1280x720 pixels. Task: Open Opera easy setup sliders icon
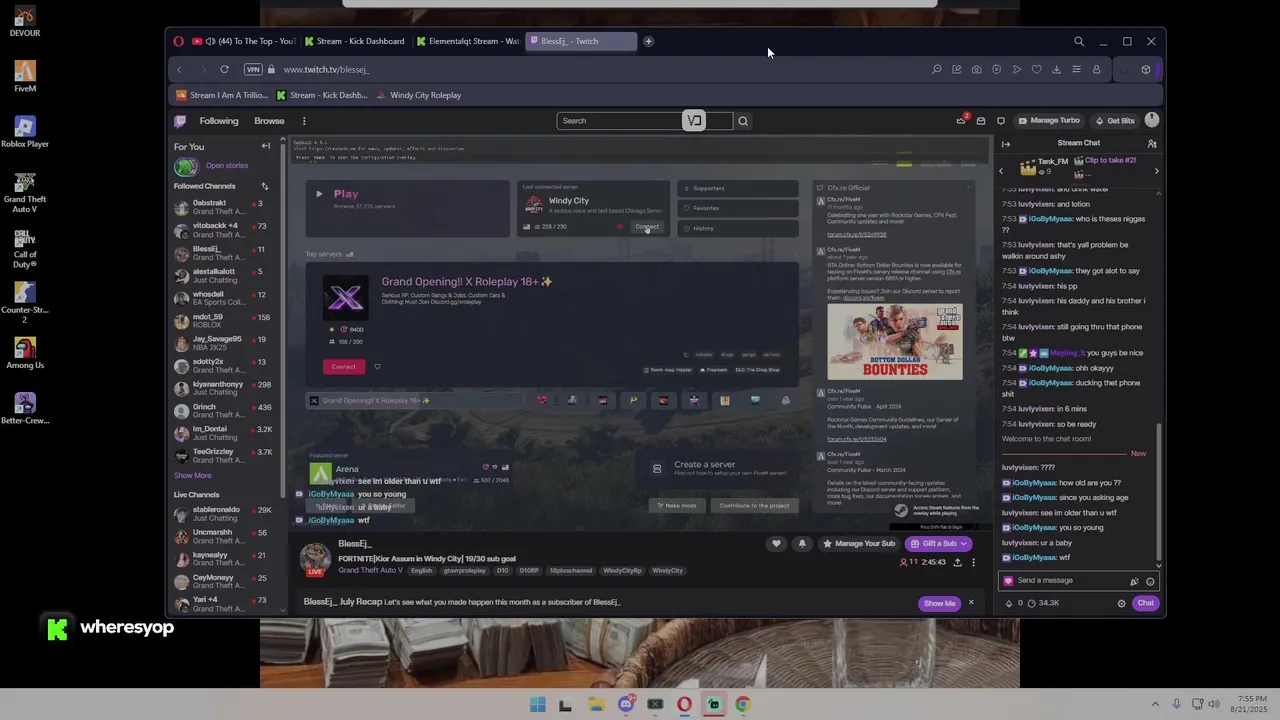point(1076,69)
